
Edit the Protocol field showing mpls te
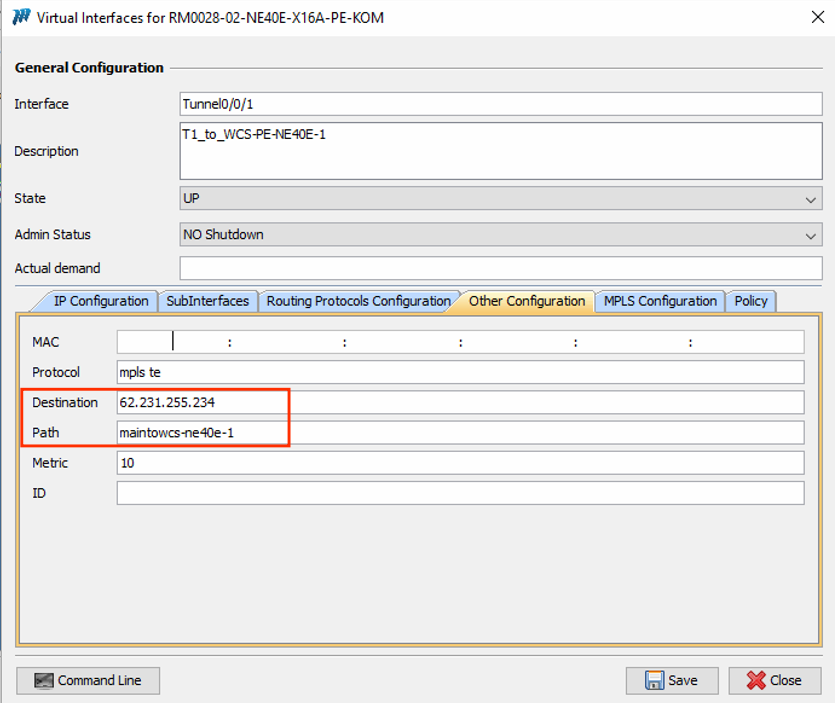pos(460,372)
